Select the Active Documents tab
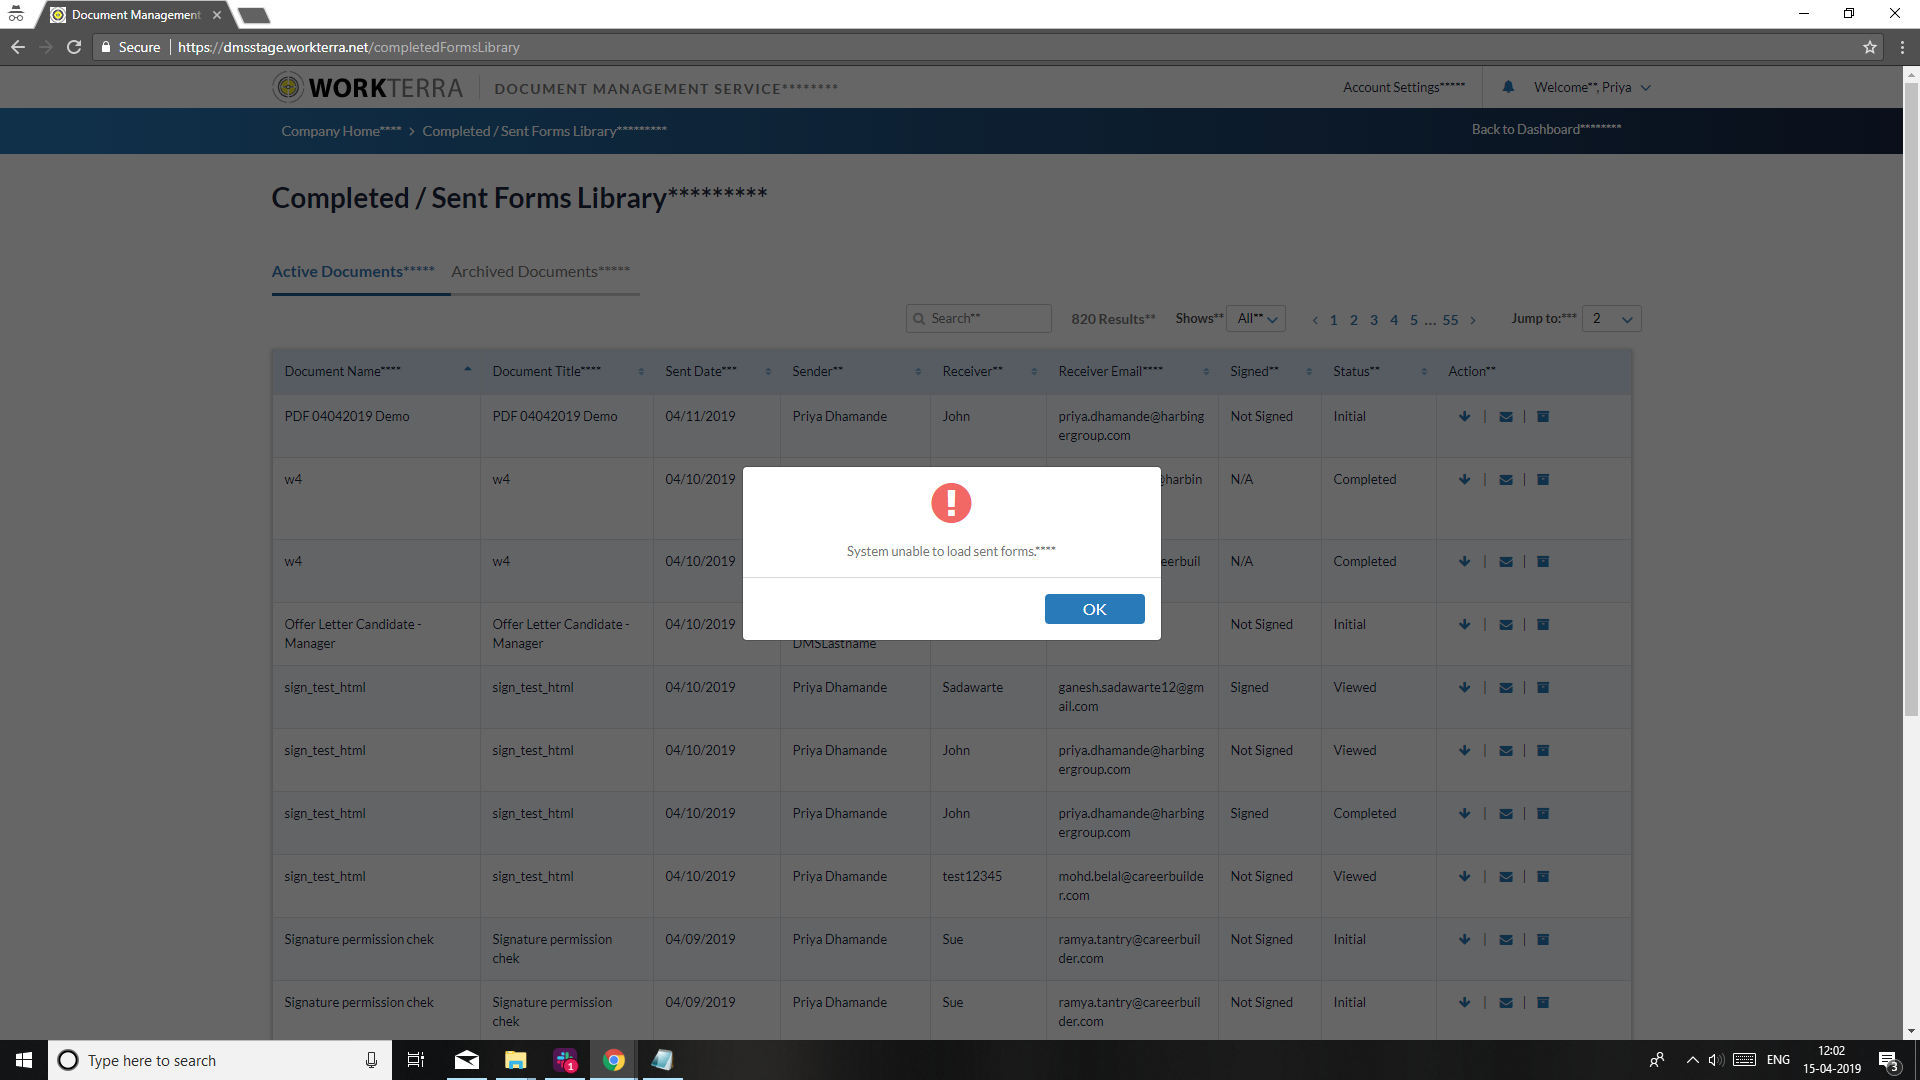The height and width of the screenshot is (1080, 1920). 353,272
